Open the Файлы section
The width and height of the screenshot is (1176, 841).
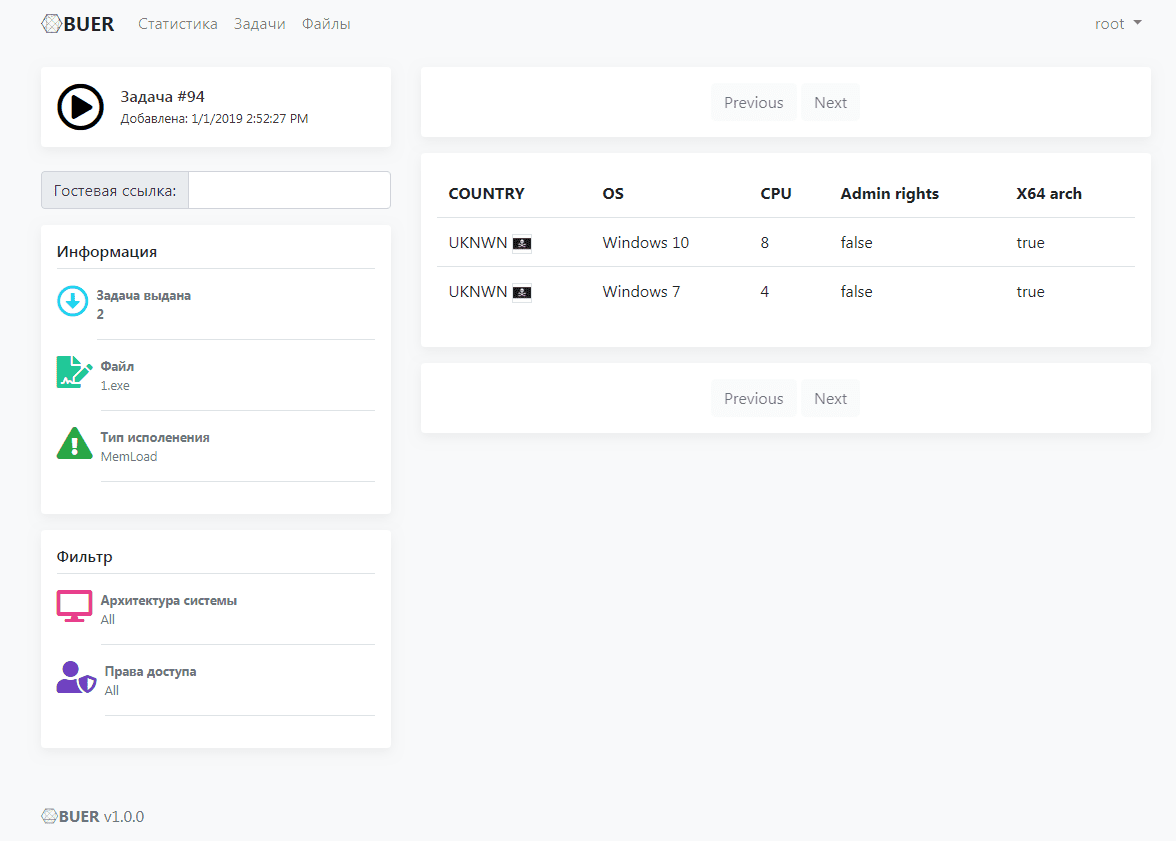[x=326, y=24]
